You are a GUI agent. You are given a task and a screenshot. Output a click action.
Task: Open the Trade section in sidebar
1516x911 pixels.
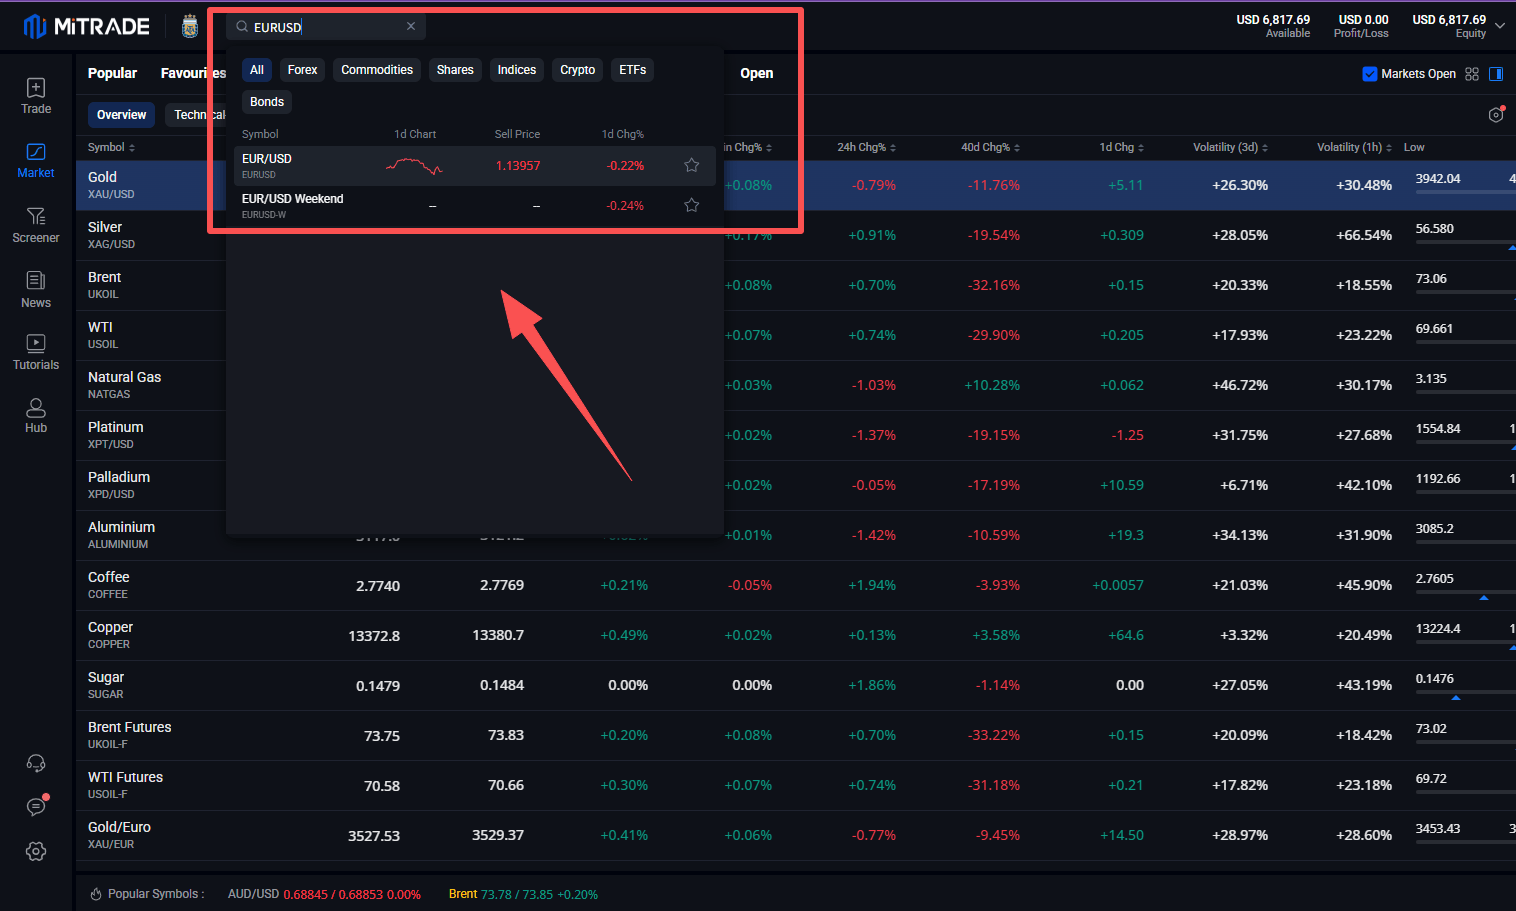point(36,96)
